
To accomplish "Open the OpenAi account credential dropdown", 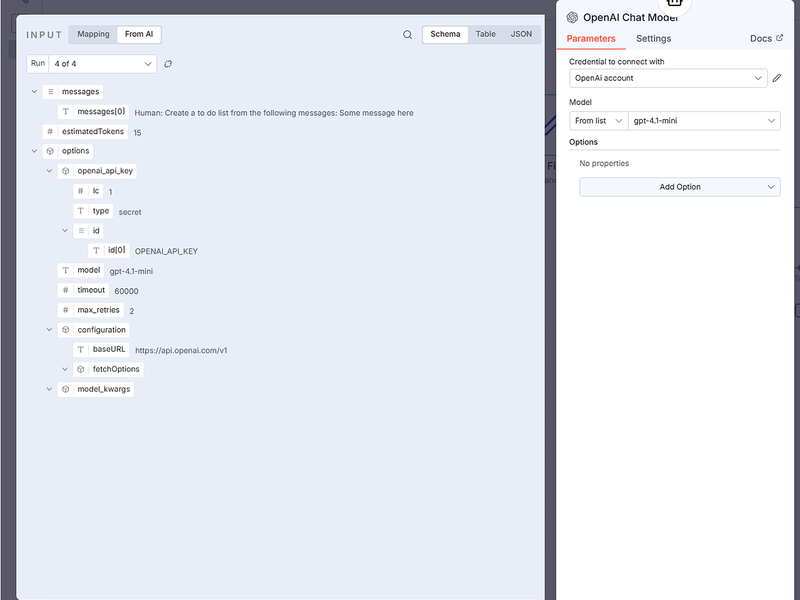I will 668,78.
